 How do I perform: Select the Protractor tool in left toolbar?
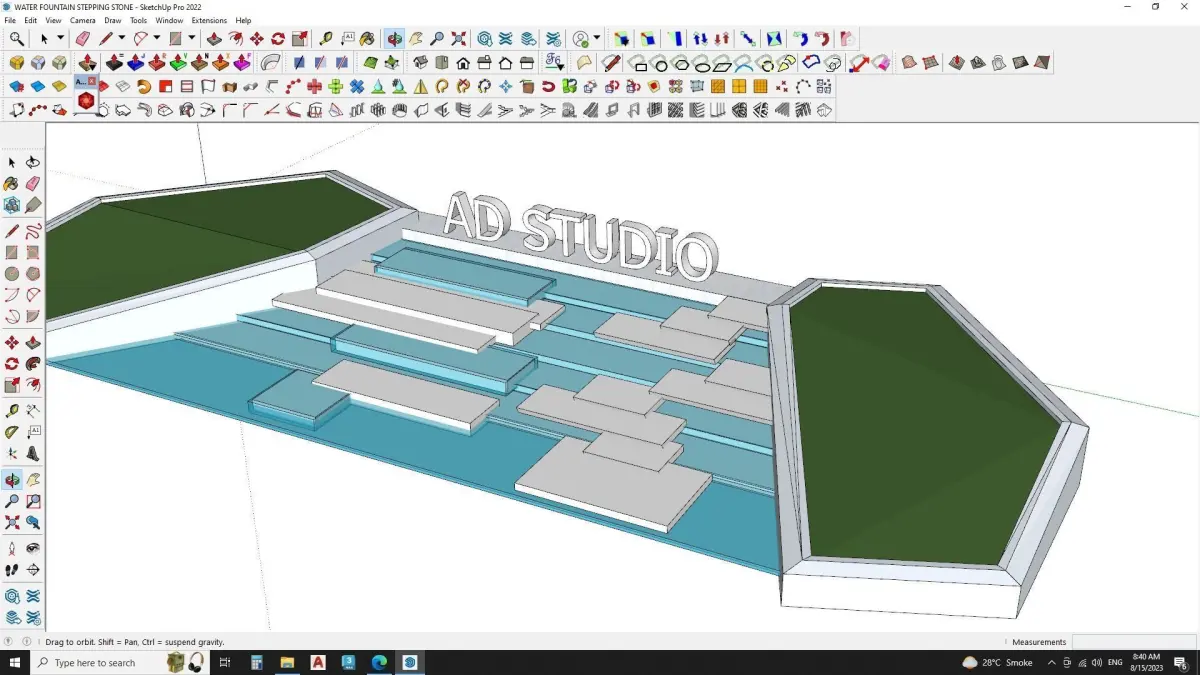(12, 432)
